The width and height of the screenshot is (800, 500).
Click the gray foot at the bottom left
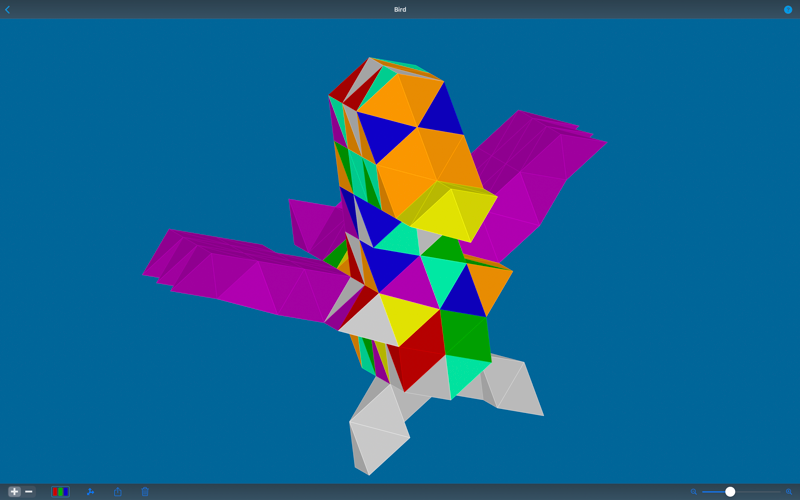click(x=375, y=440)
